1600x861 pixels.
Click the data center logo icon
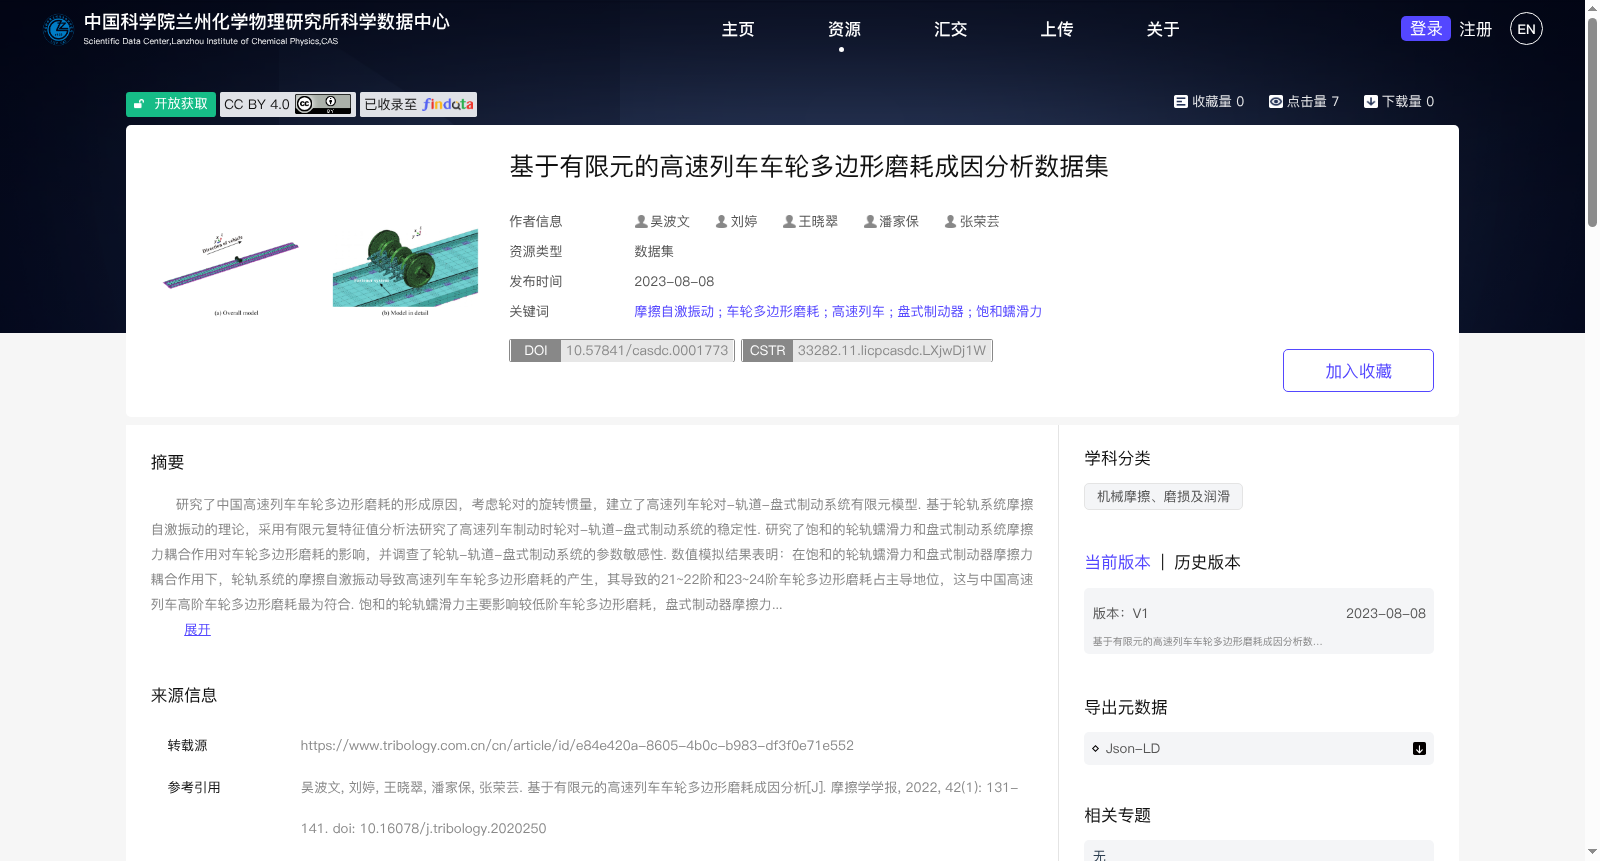tap(58, 29)
